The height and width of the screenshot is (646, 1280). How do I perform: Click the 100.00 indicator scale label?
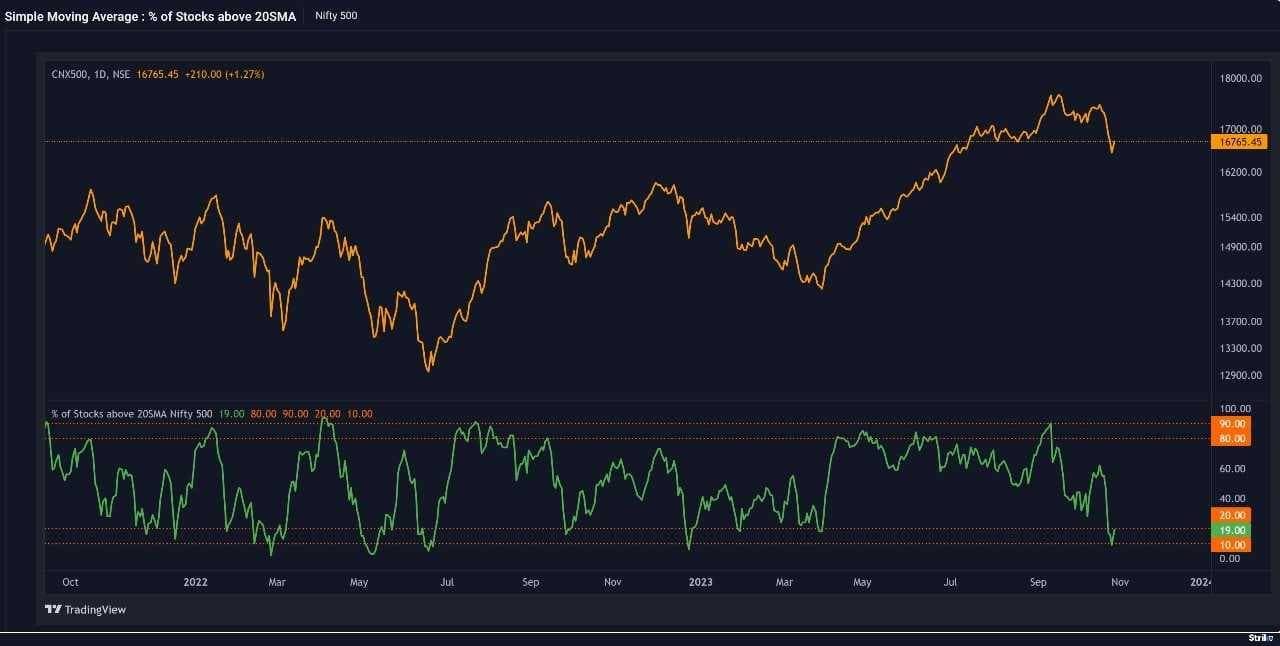click(x=1235, y=409)
